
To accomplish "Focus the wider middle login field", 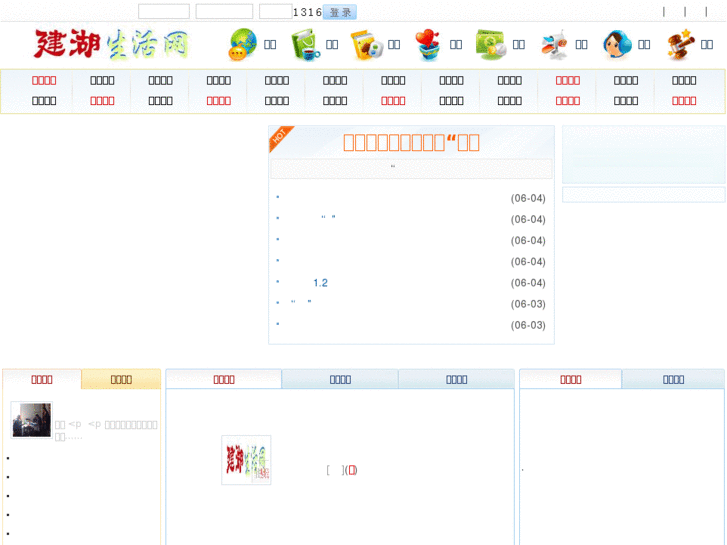I will 224,12.
